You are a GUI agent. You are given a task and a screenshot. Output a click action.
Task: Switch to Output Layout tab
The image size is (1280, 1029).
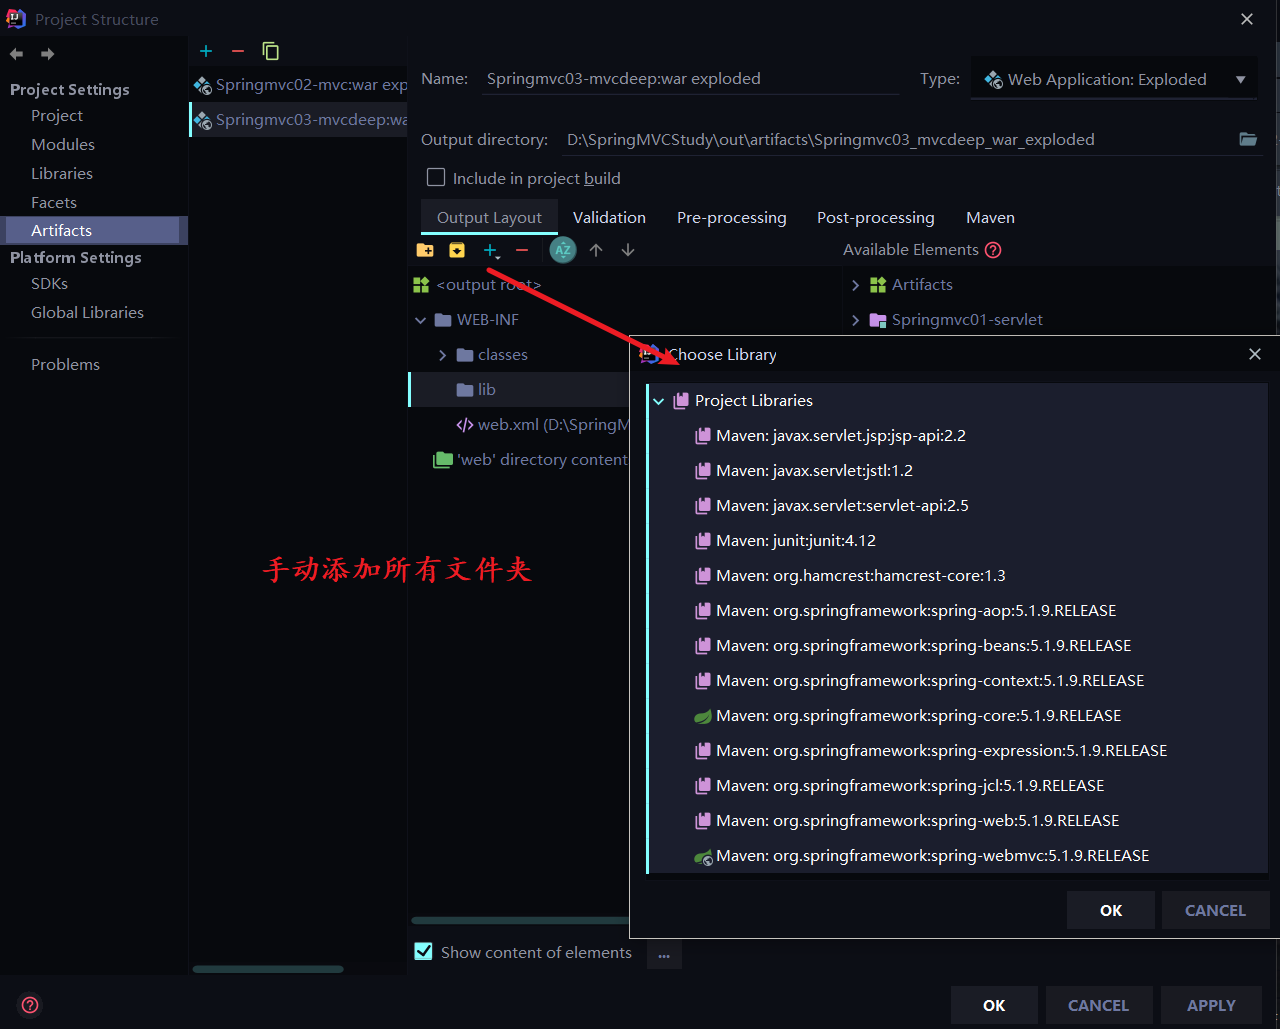pyautogui.click(x=489, y=217)
